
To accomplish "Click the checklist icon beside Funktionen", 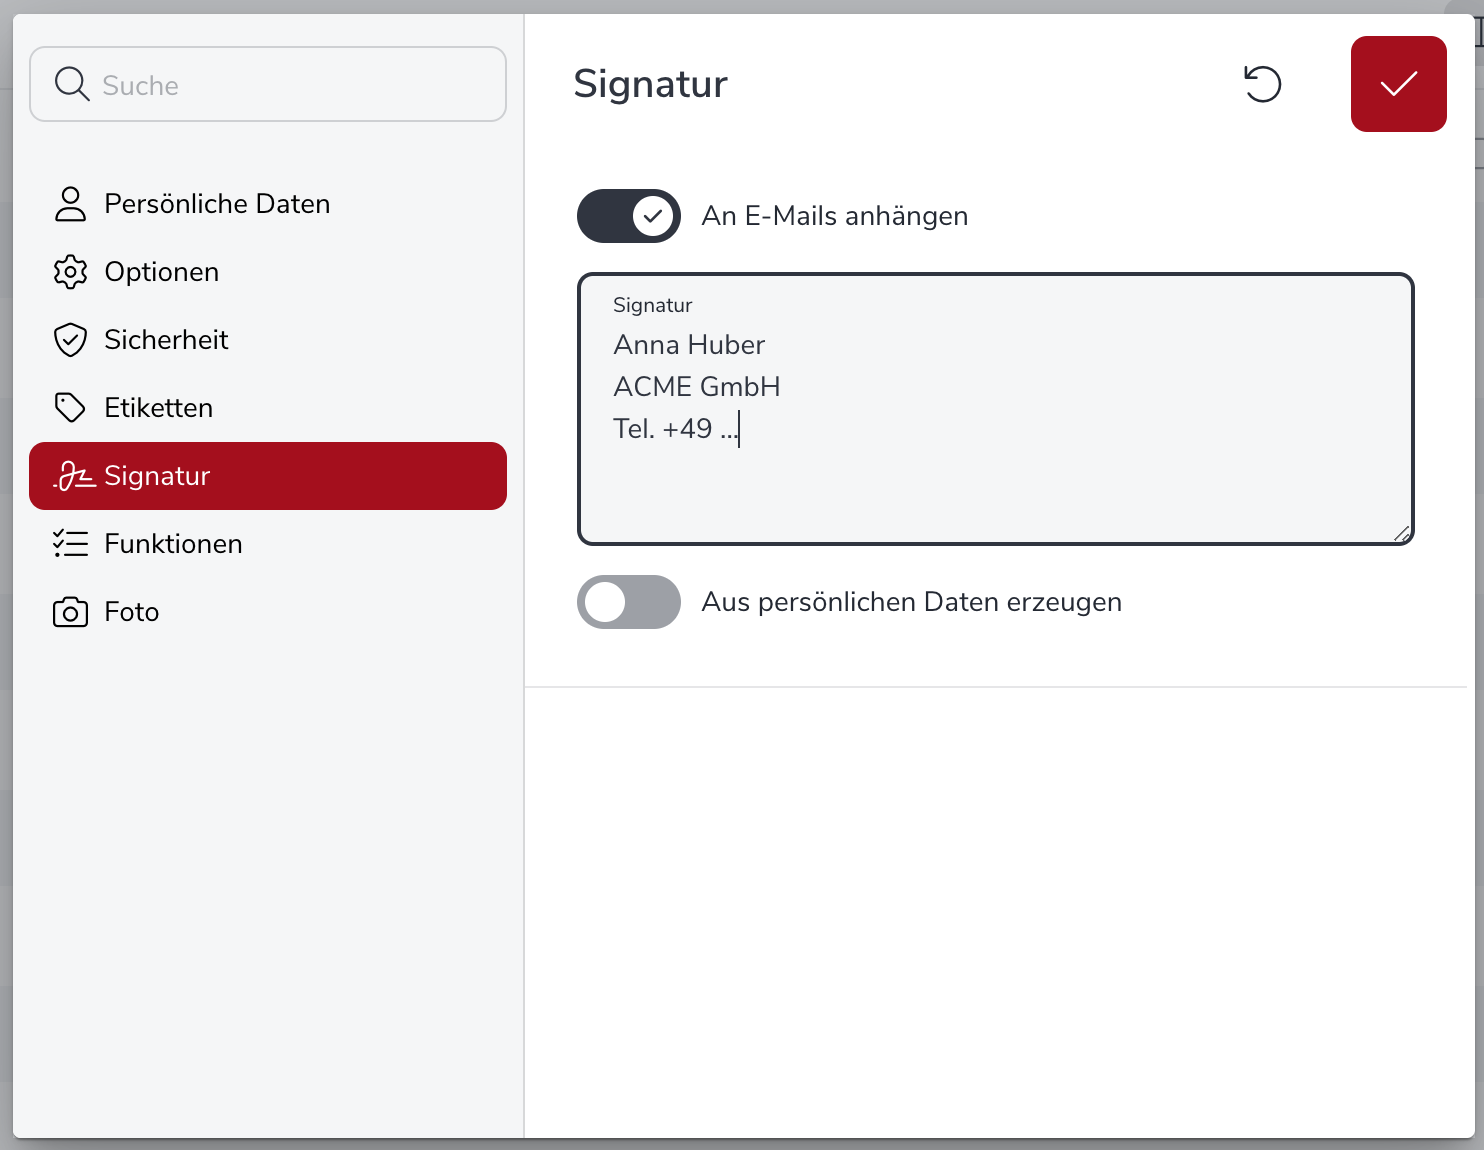I will pyautogui.click(x=70, y=544).
